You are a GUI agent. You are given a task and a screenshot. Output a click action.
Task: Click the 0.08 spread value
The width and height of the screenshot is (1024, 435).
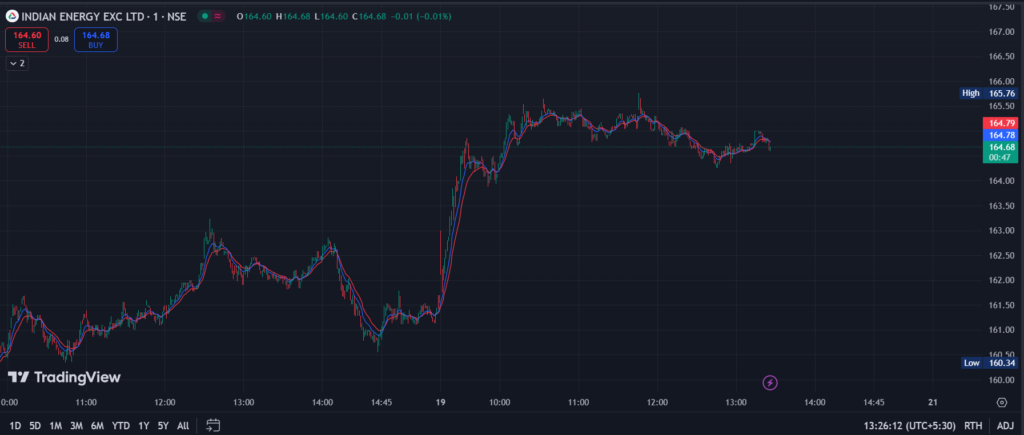(61, 39)
